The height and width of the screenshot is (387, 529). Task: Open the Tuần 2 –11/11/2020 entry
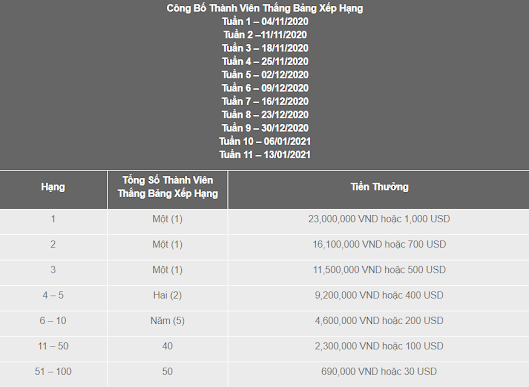(x=265, y=35)
